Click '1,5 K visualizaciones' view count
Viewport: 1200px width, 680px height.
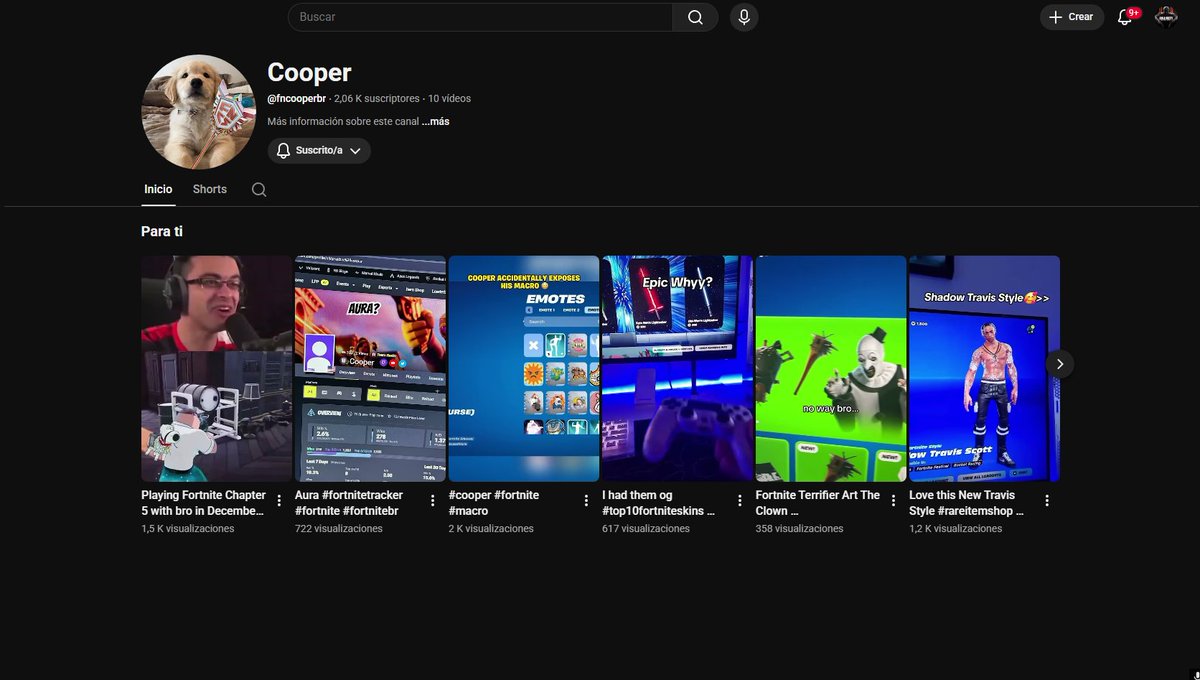pyautogui.click(x=188, y=528)
